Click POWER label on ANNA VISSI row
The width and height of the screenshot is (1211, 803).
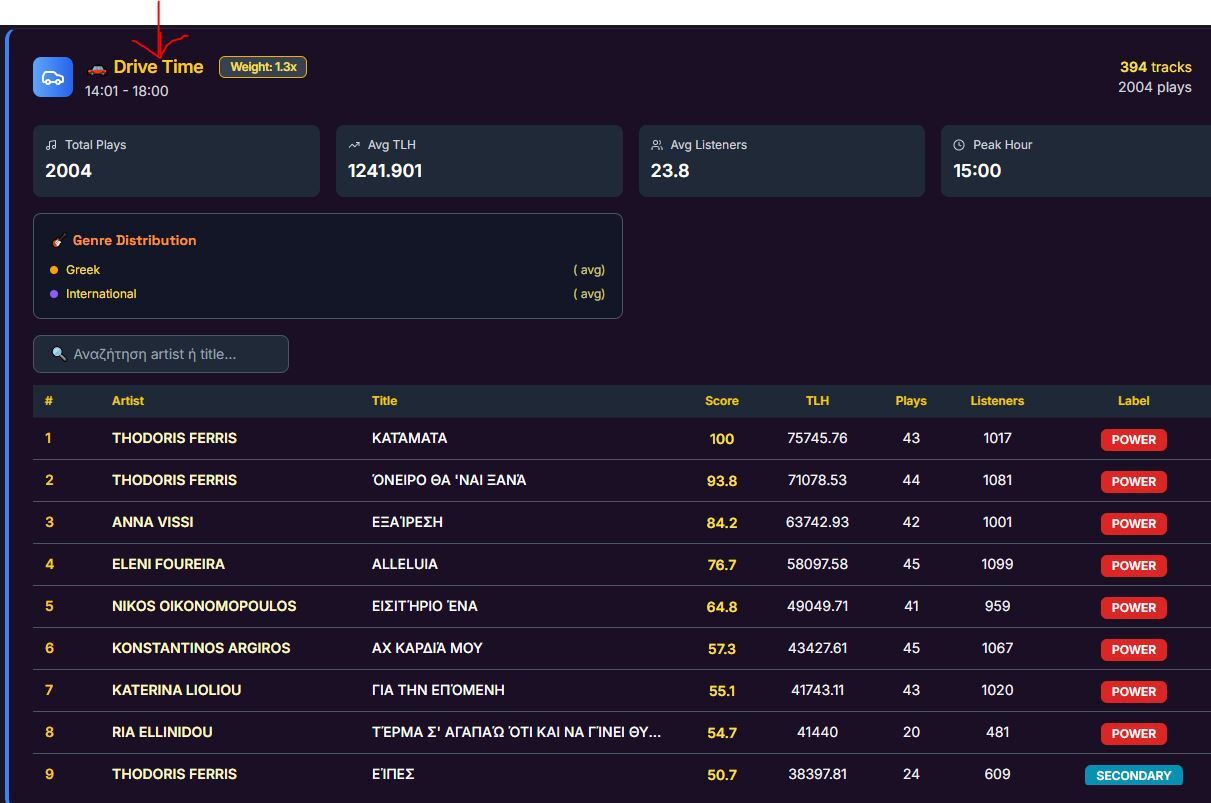point(1133,523)
